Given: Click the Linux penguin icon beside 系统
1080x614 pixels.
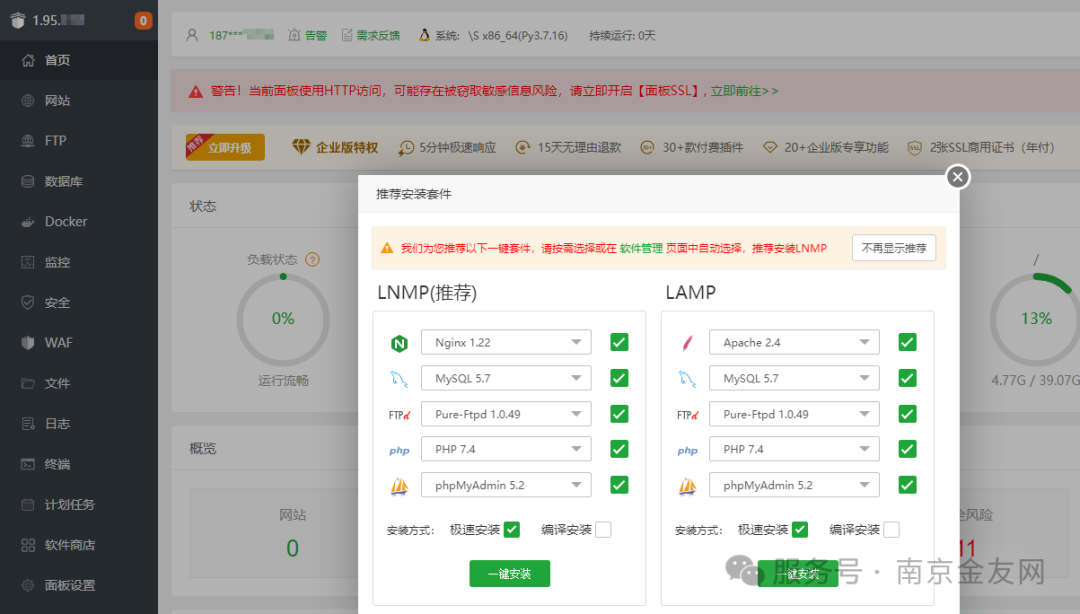Looking at the screenshot, I should click(x=424, y=35).
